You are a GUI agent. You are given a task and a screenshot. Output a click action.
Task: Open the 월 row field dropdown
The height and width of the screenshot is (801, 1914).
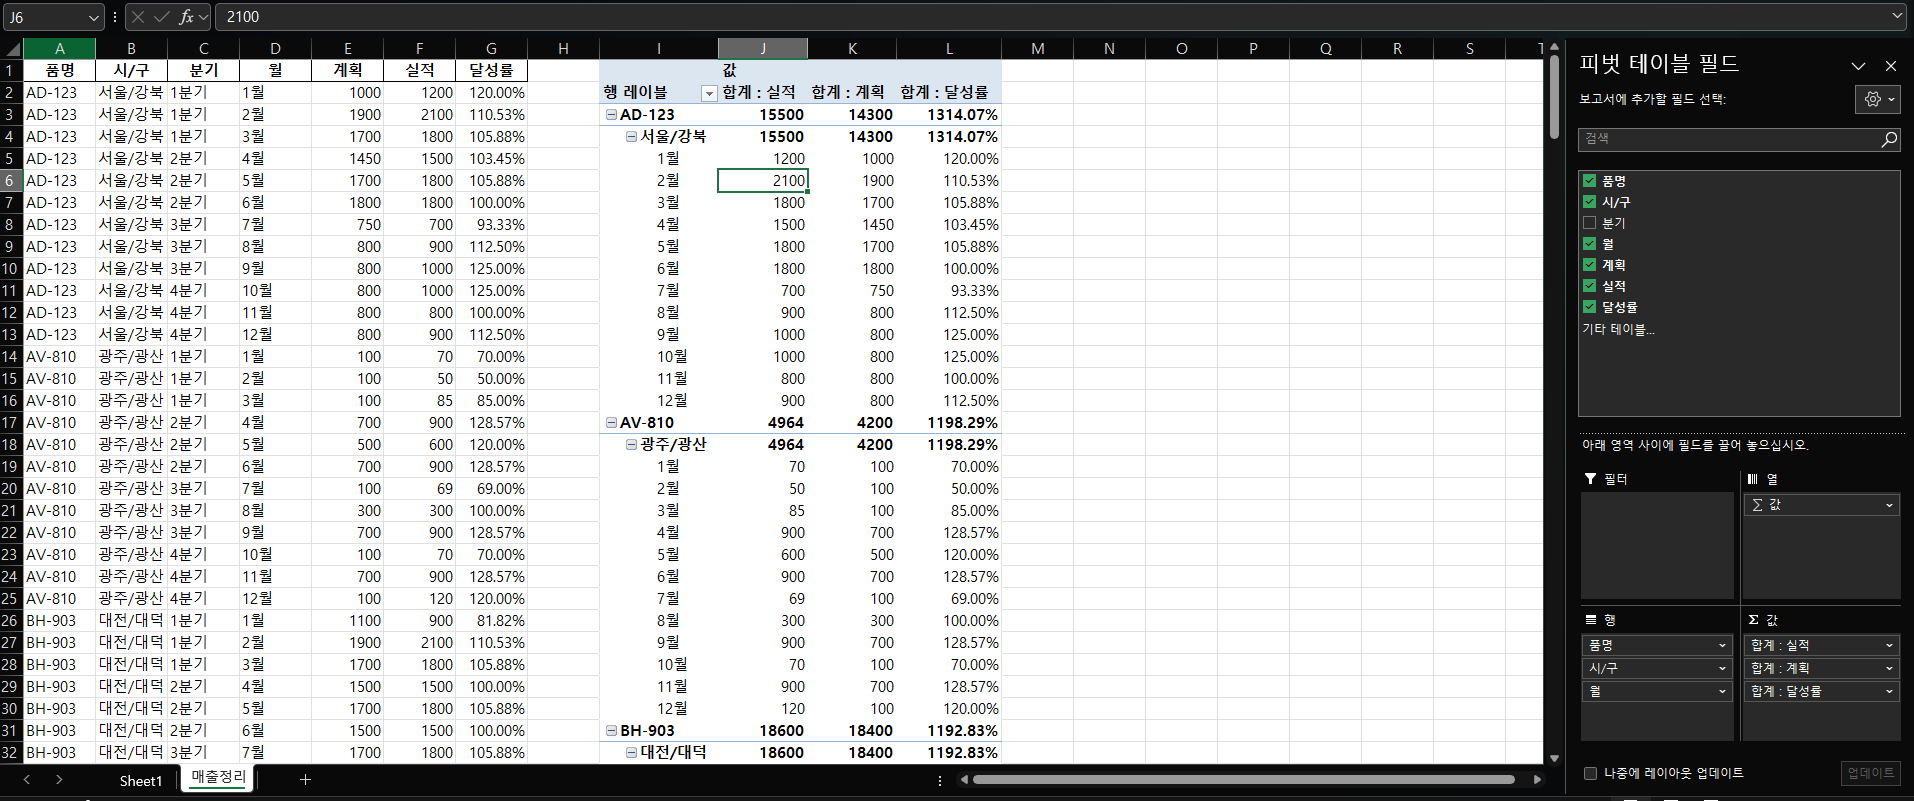pos(1722,692)
